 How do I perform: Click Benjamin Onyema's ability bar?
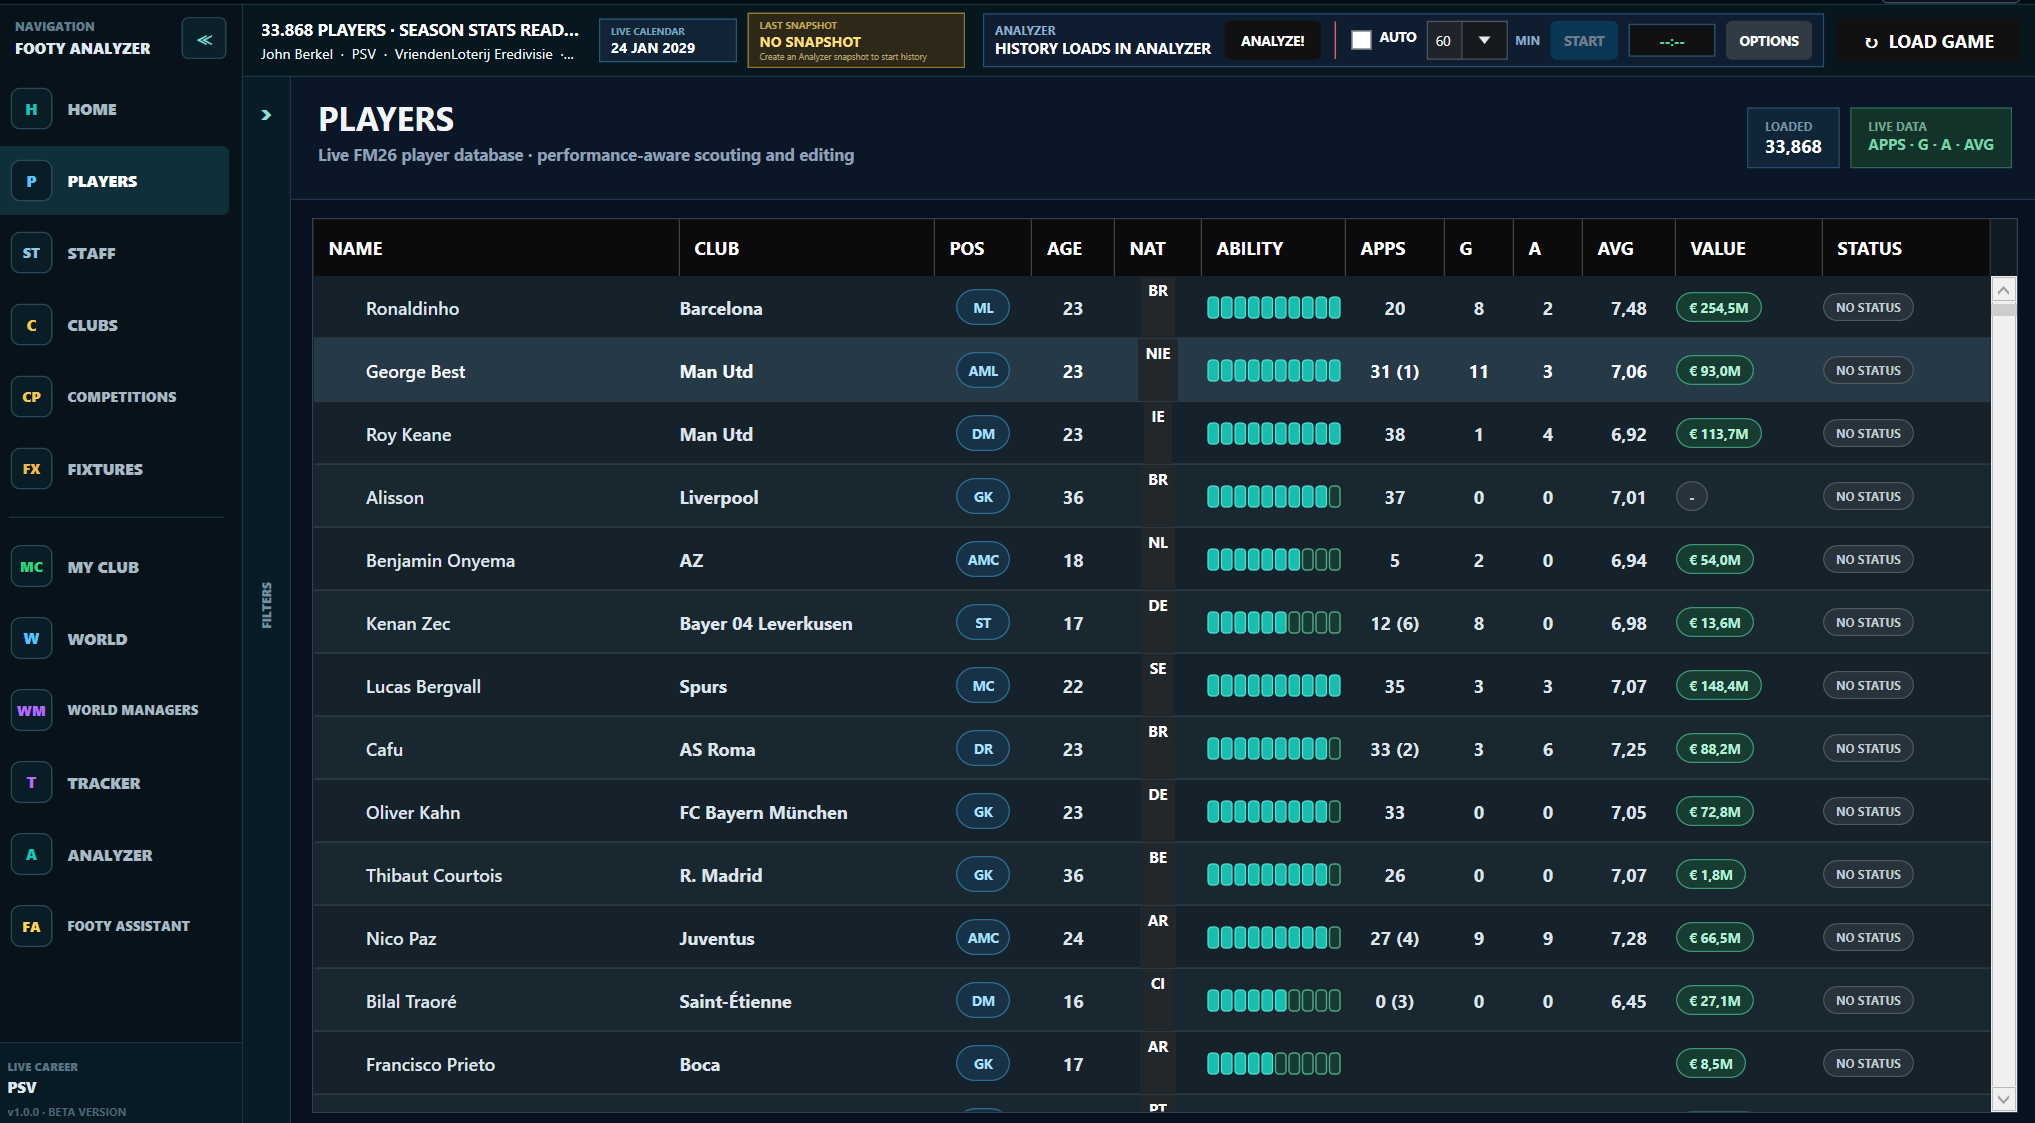click(1273, 560)
